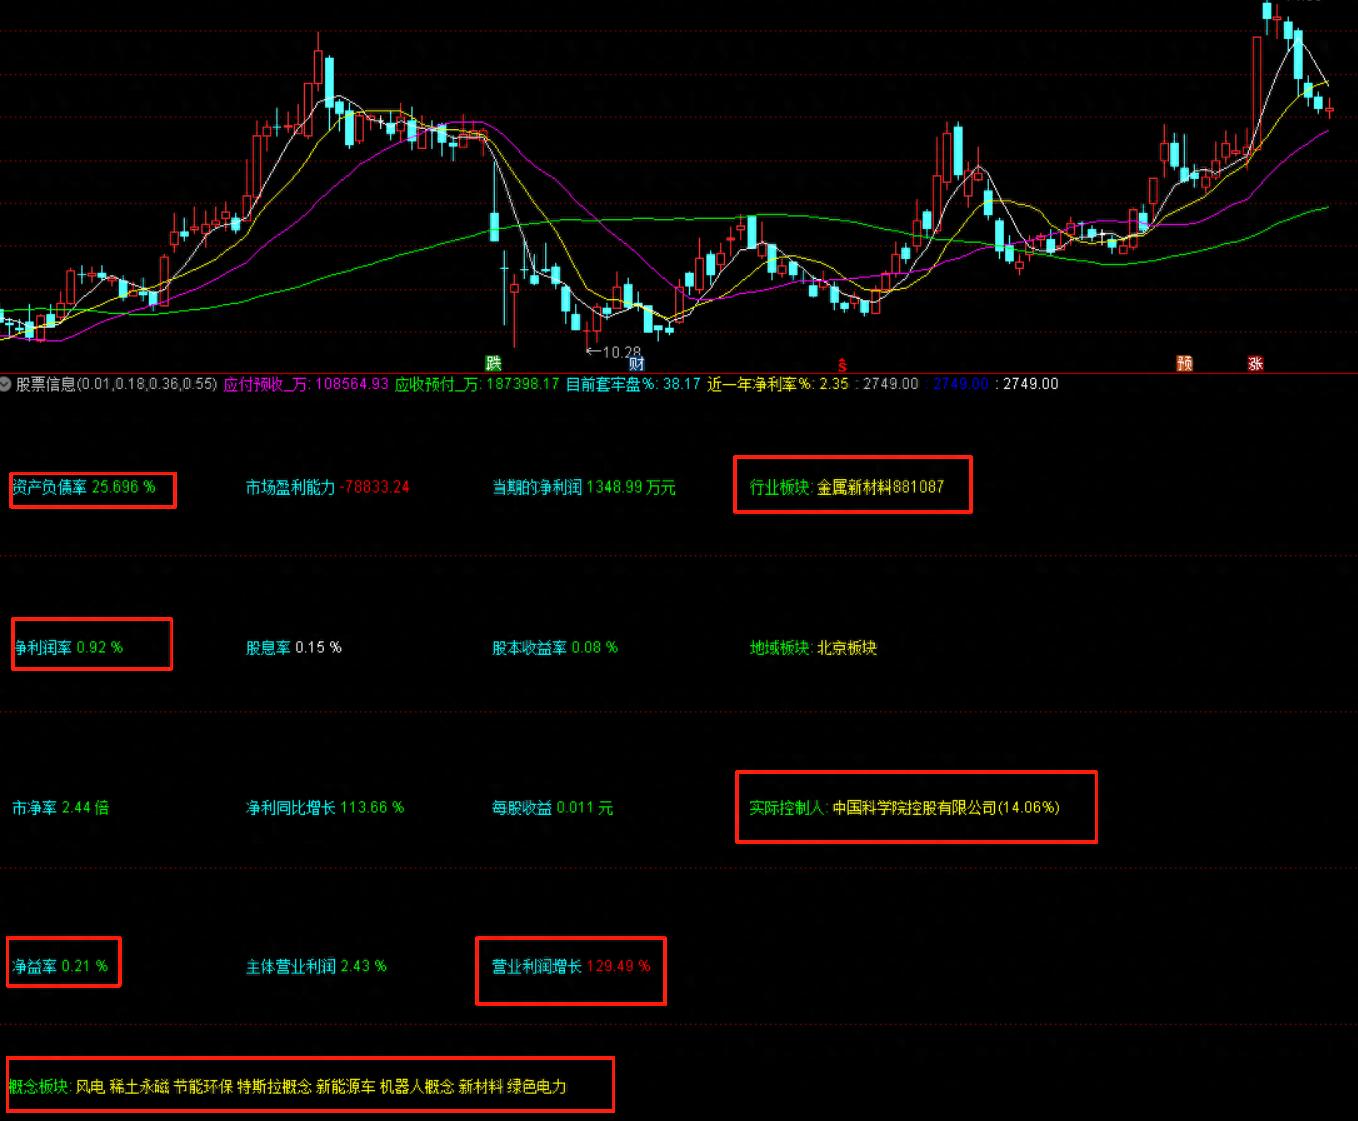Click 行业板块 金属新材料881087 text
The width and height of the screenshot is (1358, 1121).
[847, 487]
